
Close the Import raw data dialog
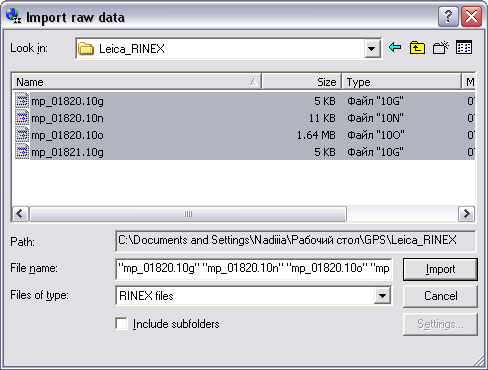tap(471, 16)
